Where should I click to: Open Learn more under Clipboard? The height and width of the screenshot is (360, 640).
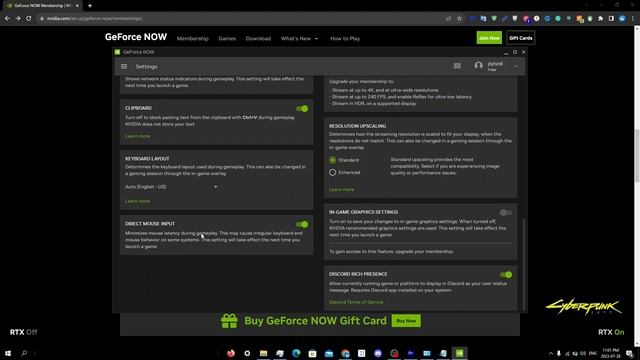coord(138,136)
